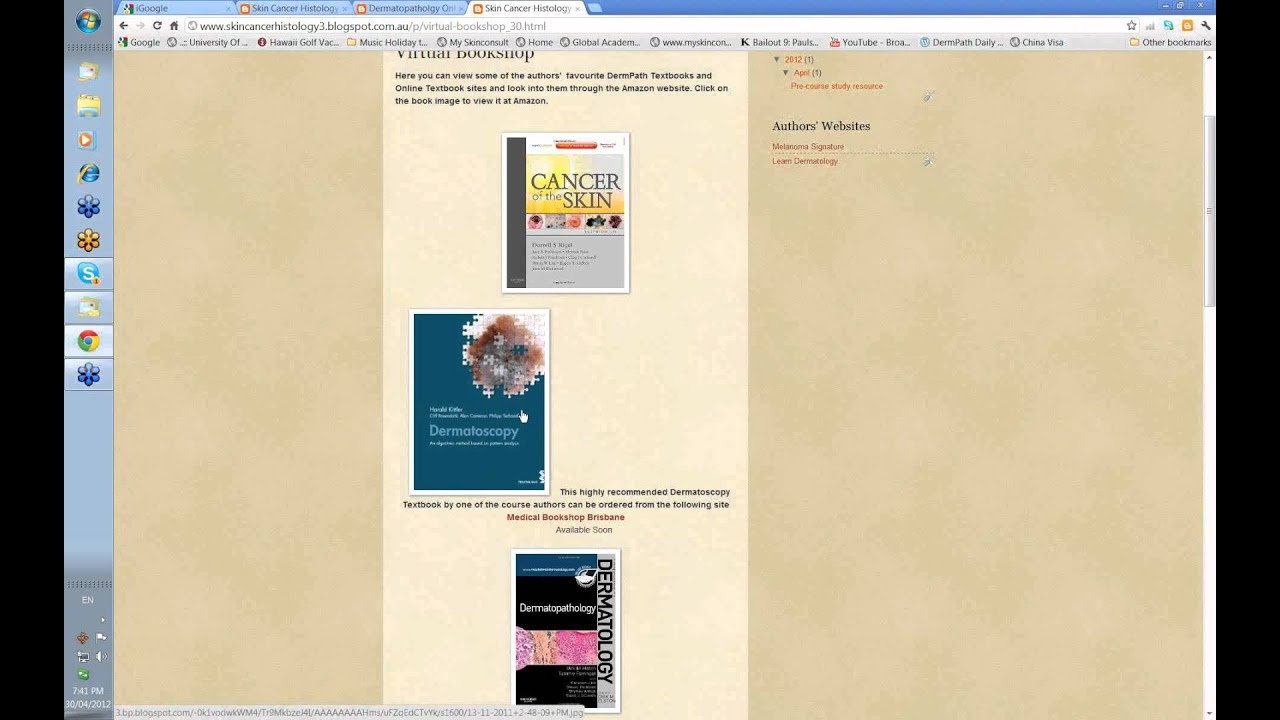Open the 2012 archive link
Screen dimensions: 1280x720
pyautogui.click(x=793, y=60)
